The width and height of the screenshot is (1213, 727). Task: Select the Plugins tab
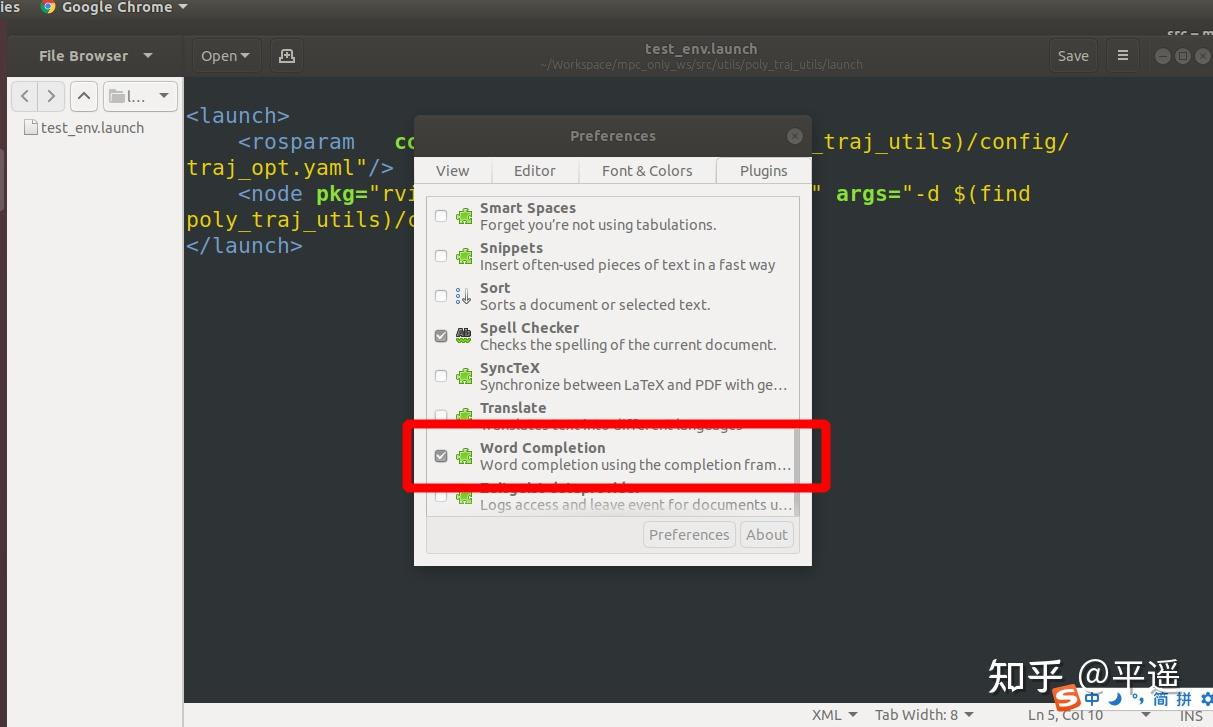click(763, 171)
